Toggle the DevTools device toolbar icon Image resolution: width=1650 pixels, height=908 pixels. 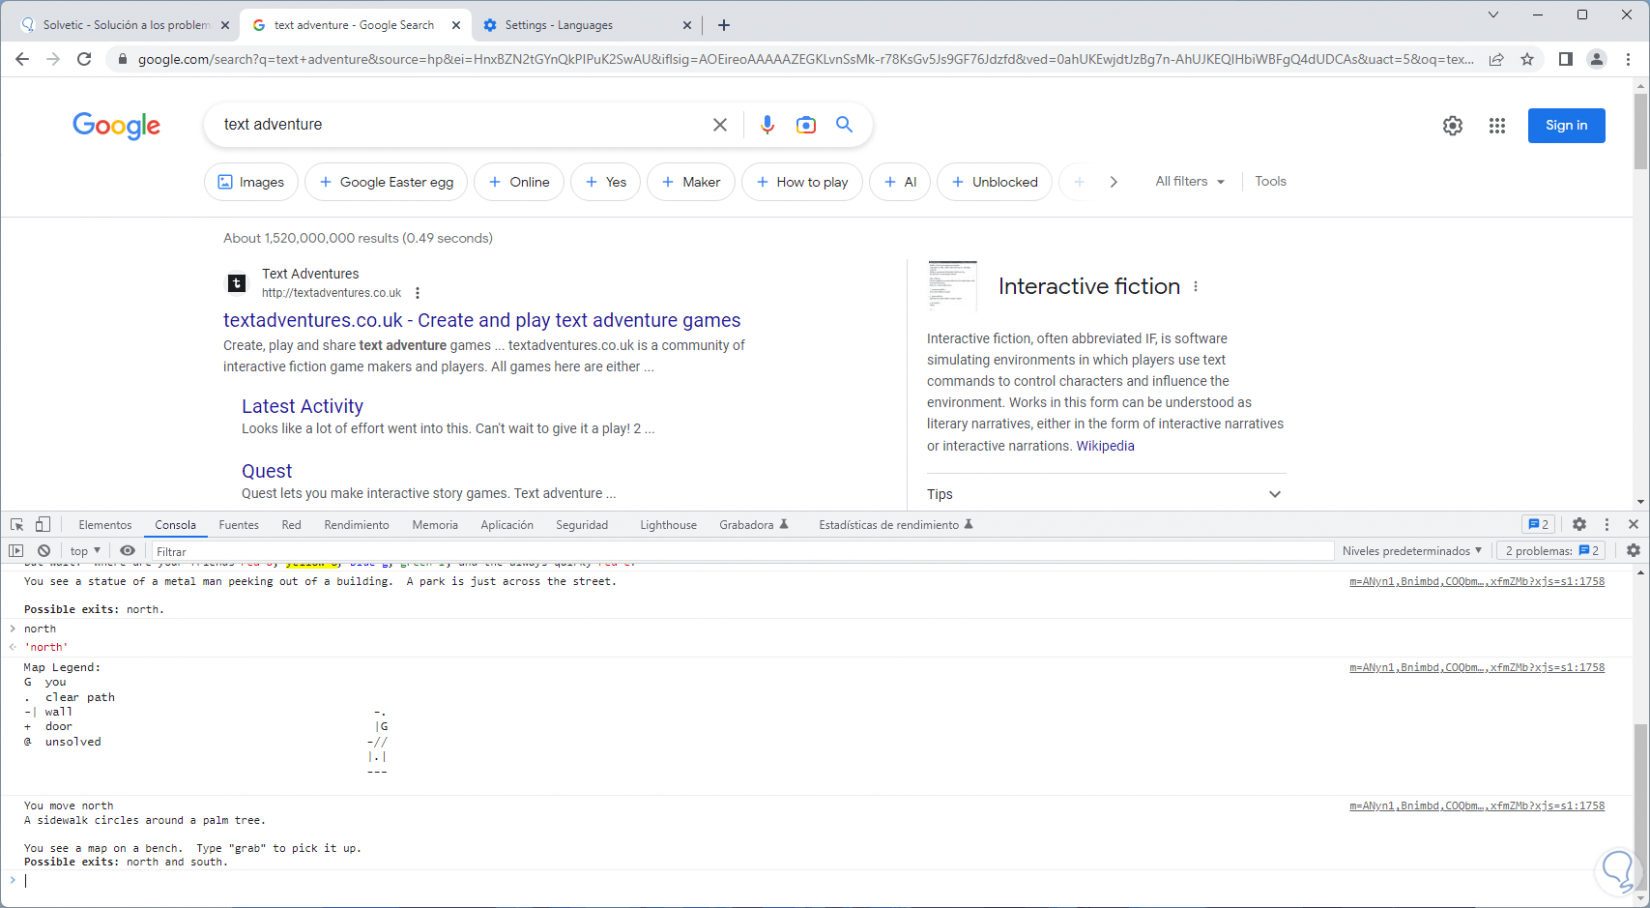point(43,525)
